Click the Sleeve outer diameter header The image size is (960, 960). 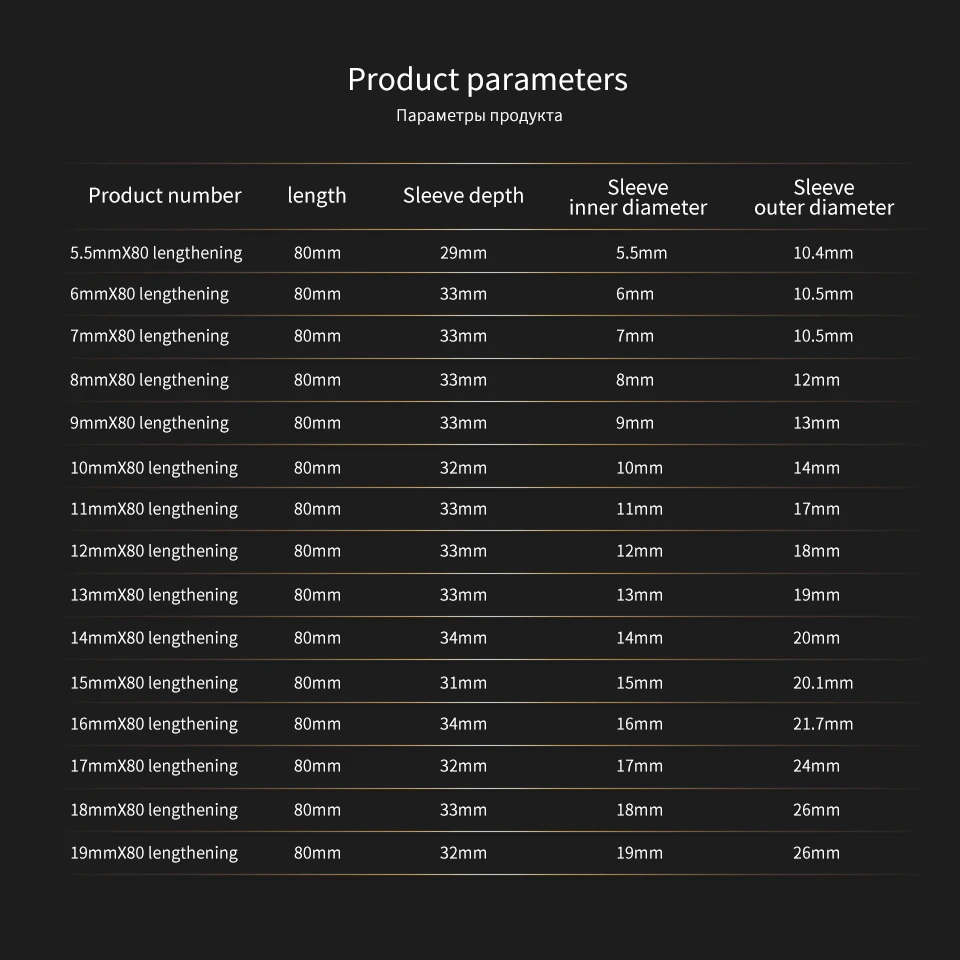coord(823,197)
